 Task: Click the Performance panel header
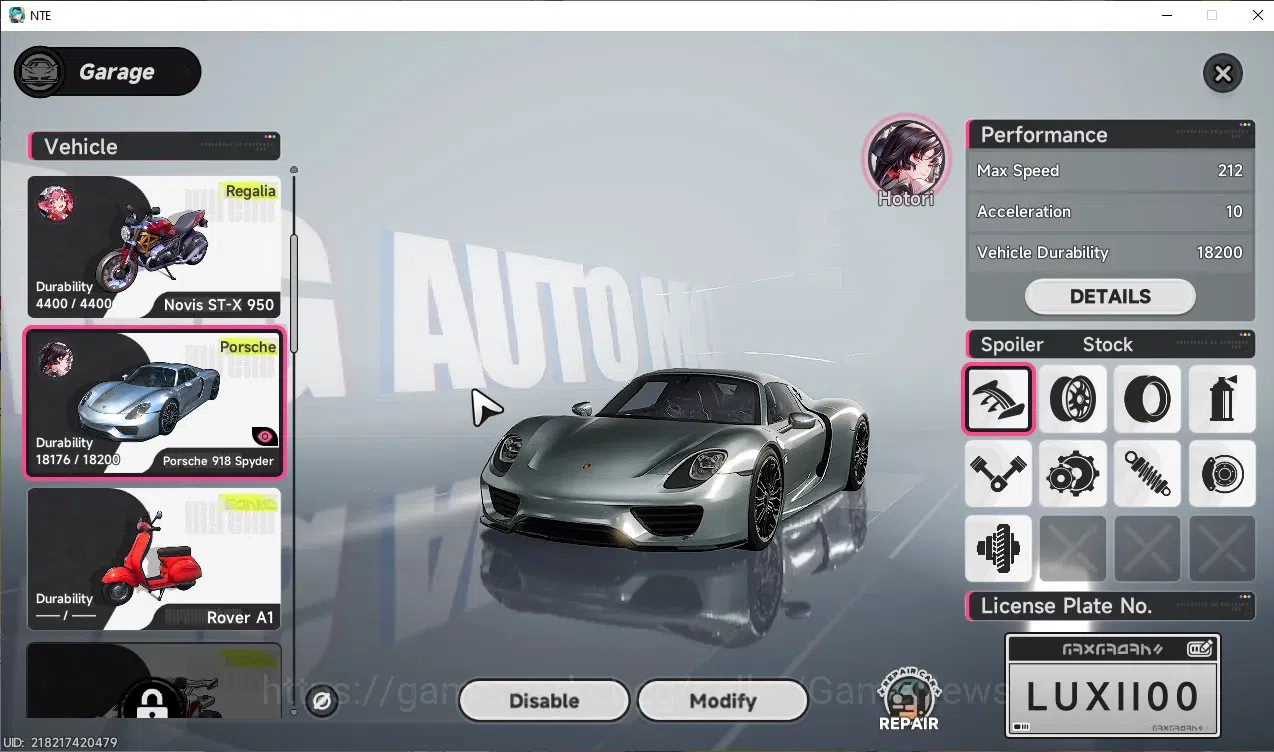pos(1110,135)
